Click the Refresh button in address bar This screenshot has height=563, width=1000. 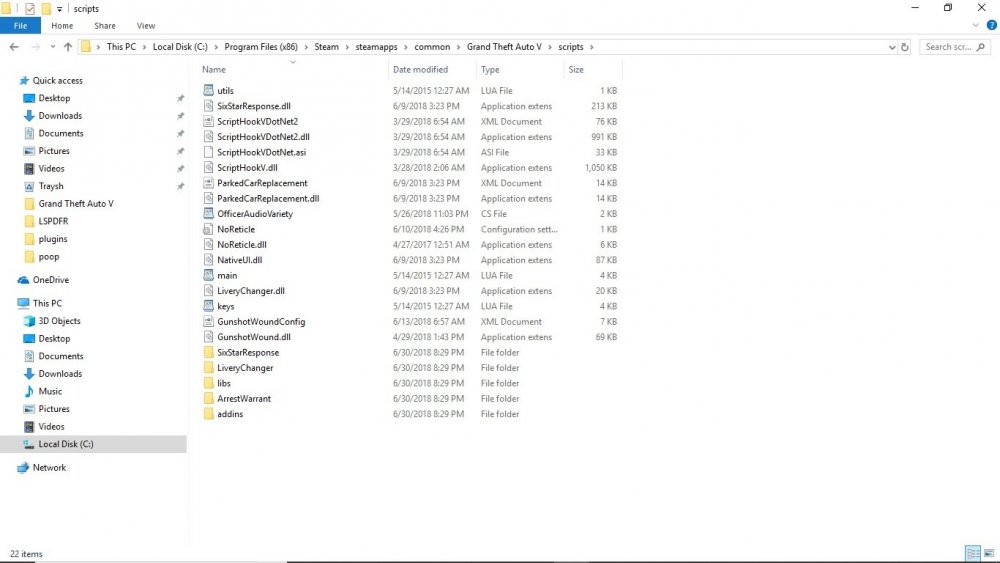coord(904,47)
